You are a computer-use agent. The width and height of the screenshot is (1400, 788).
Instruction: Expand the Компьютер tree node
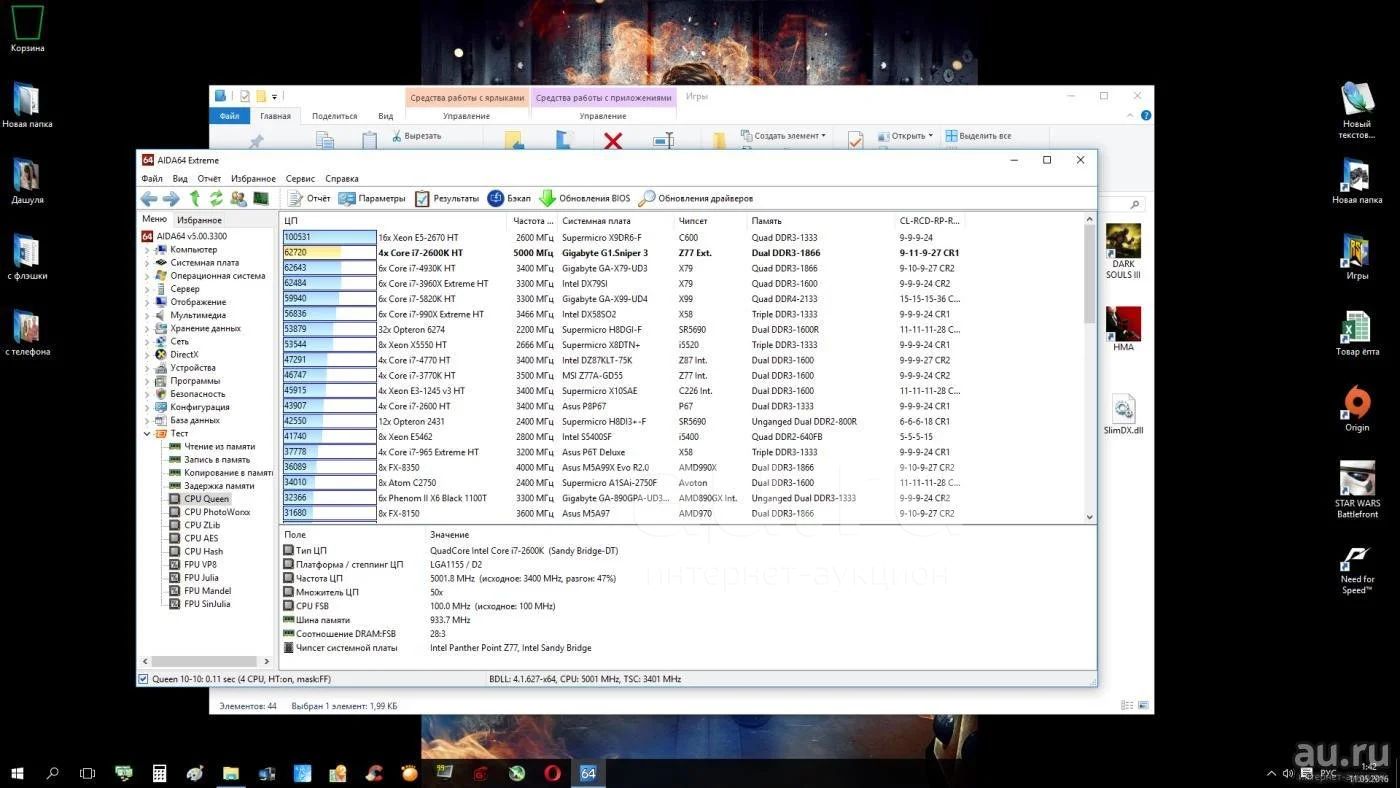[x=147, y=250]
